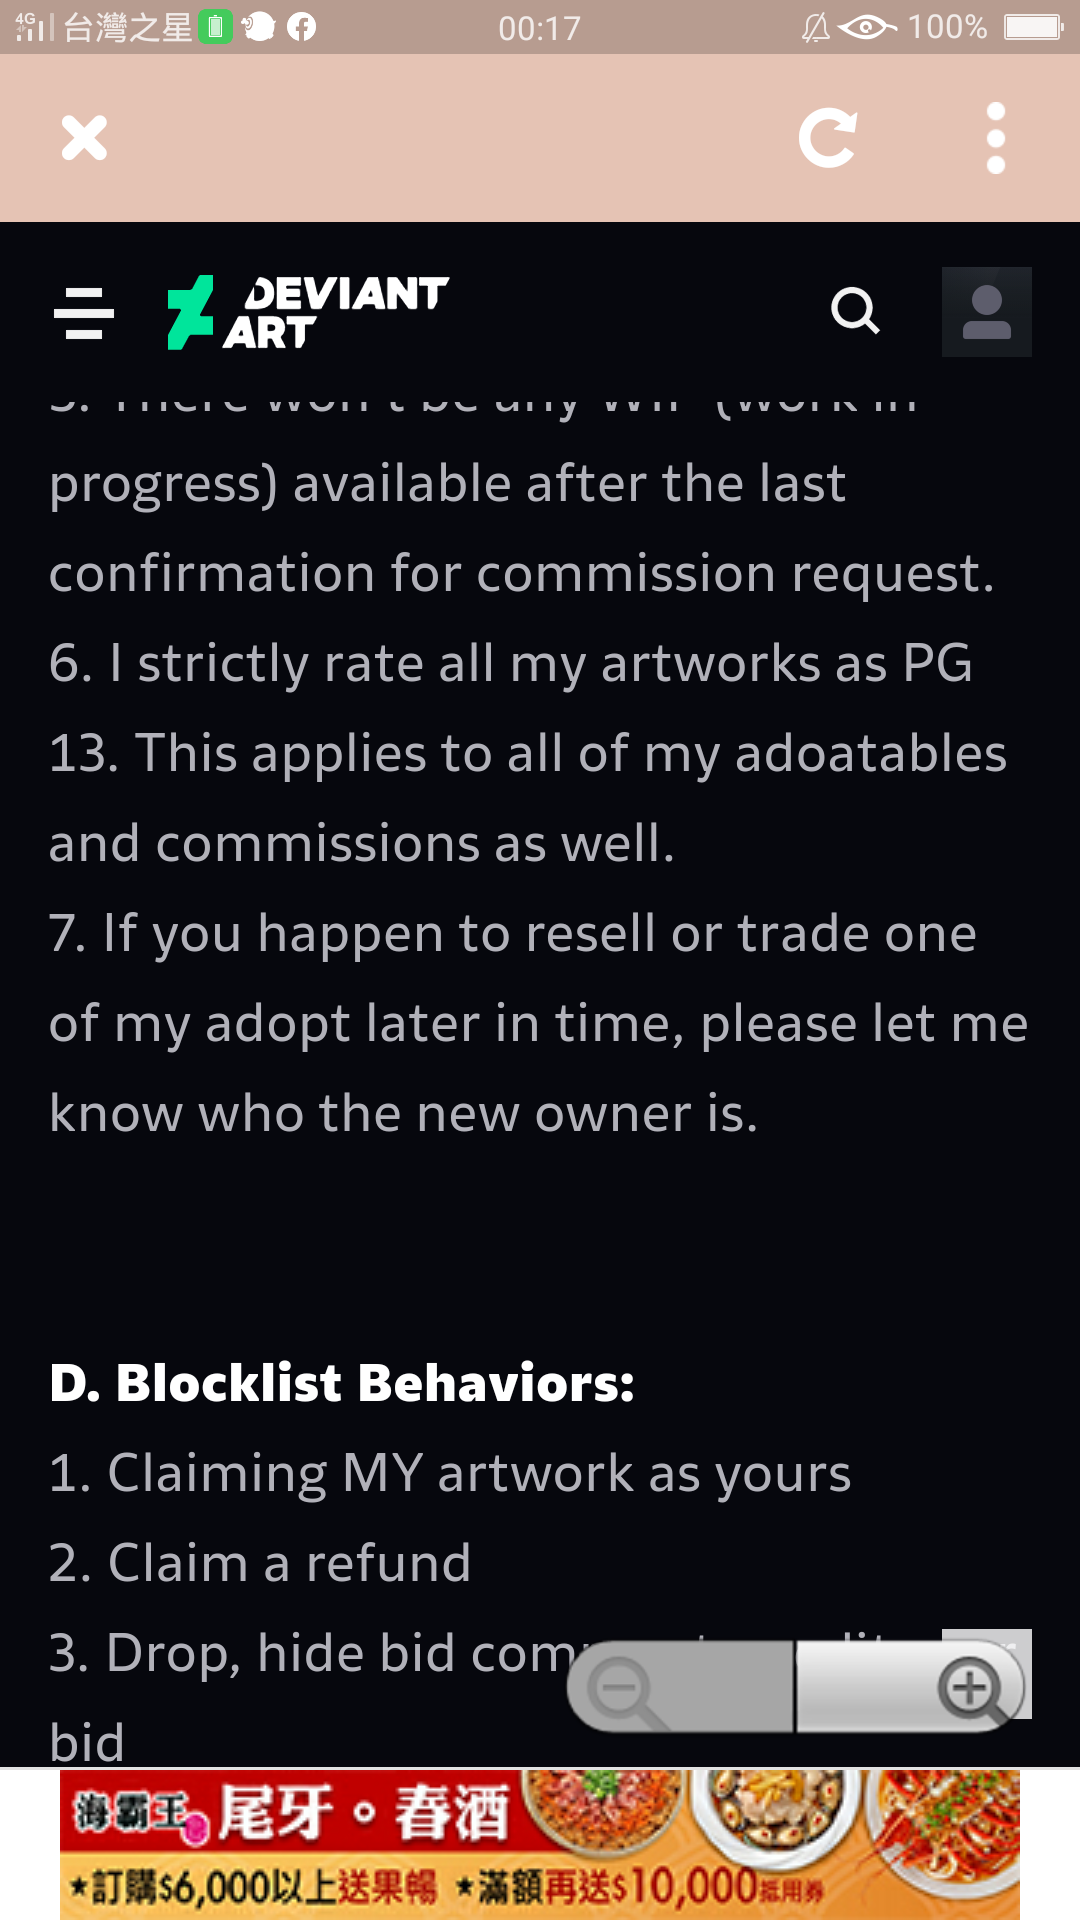Viewport: 1080px width, 1920px height.
Task: Open DeviantArt hamburger navigation menu
Action: point(84,313)
